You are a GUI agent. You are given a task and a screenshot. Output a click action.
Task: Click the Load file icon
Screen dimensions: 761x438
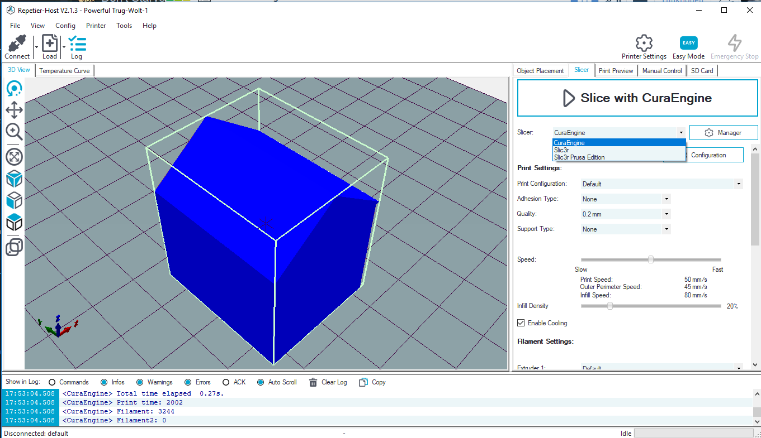pyautogui.click(x=50, y=44)
